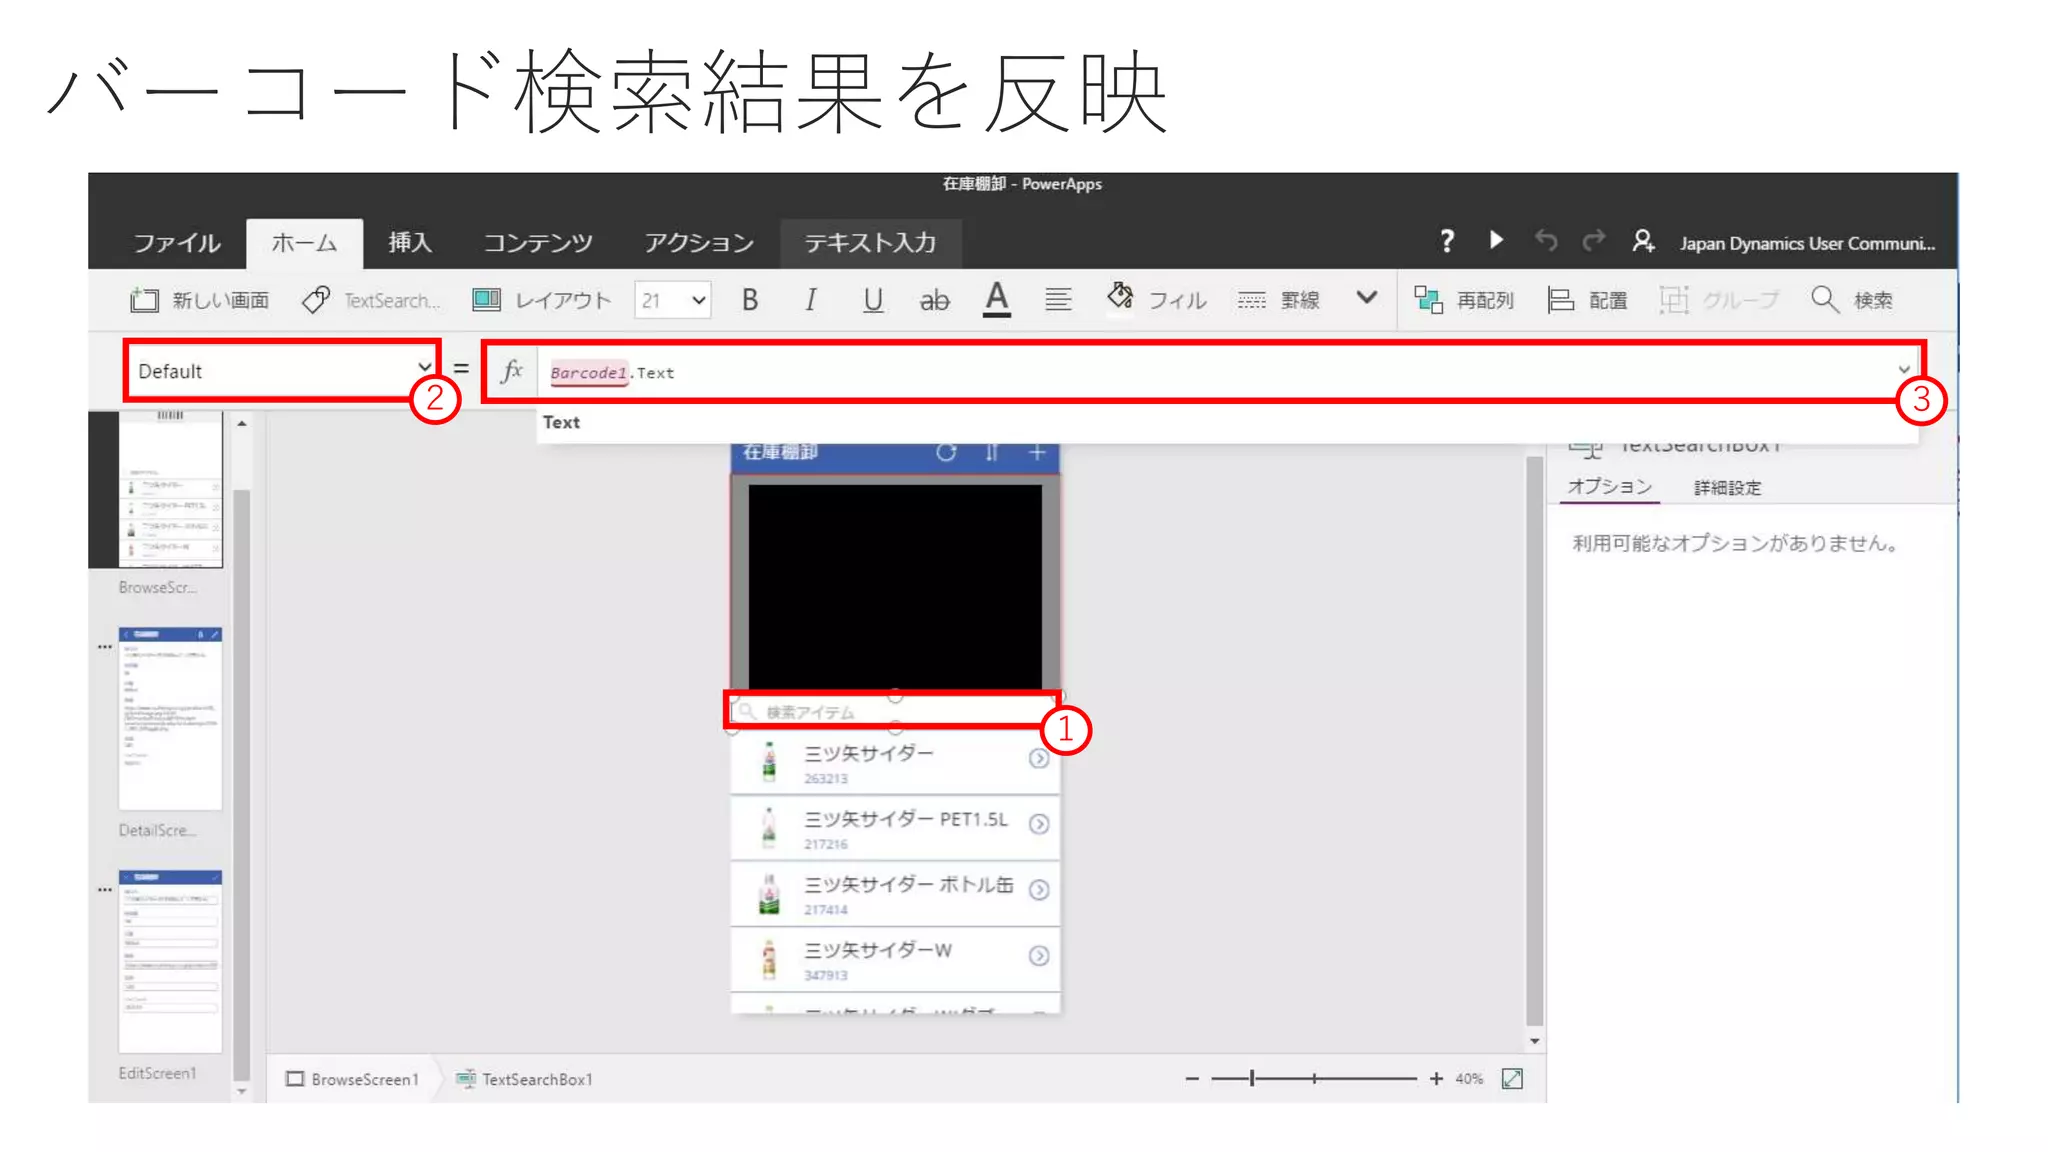
Task: Click the zoom in plus button
Action: (1436, 1078)
